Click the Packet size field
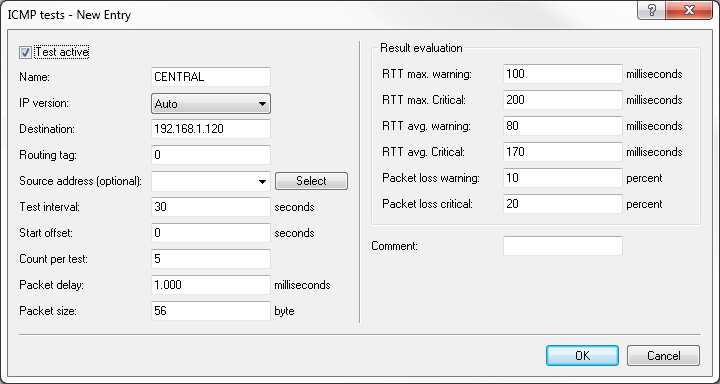720x384 pixels. point(211,311)
